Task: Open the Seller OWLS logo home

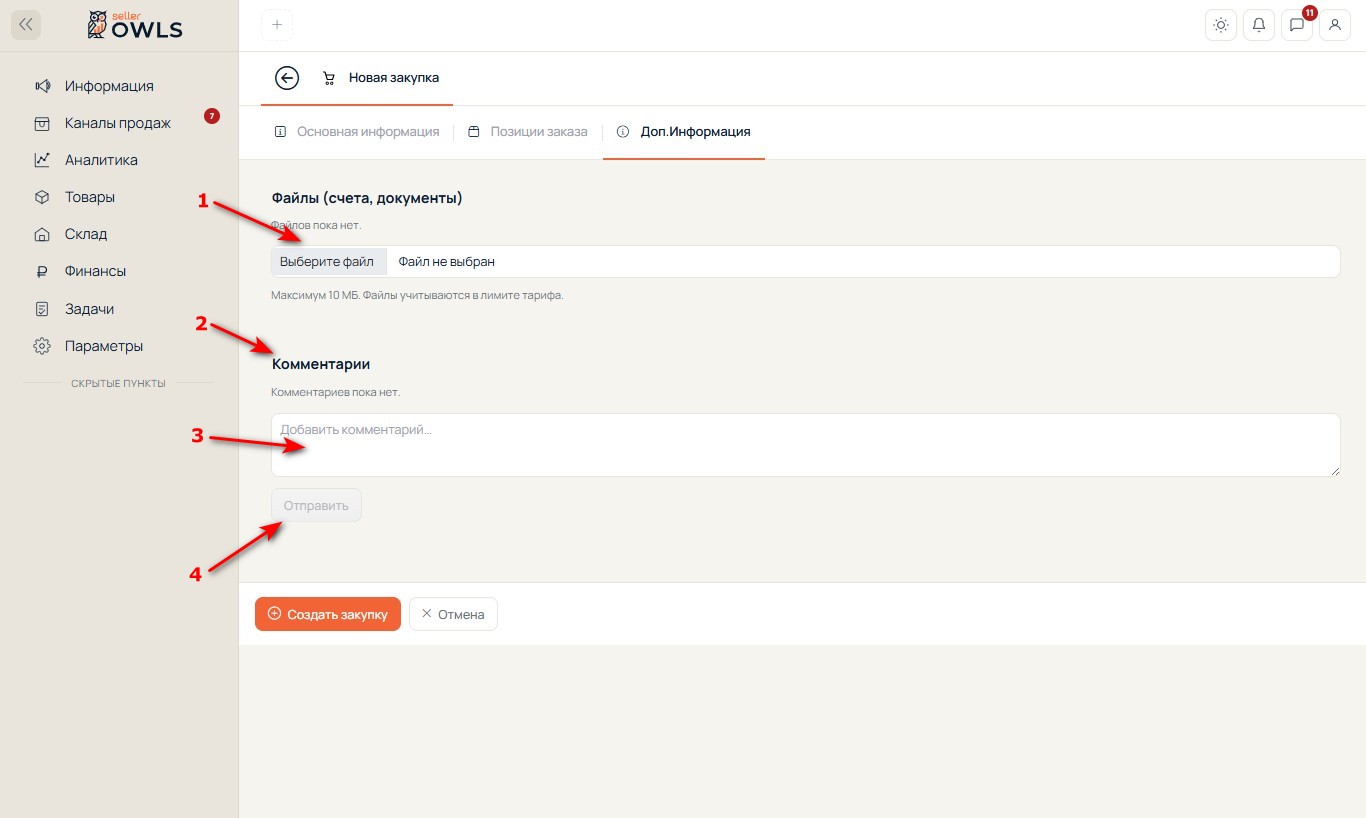Action: pyautogui.click(x=135, y=25)
